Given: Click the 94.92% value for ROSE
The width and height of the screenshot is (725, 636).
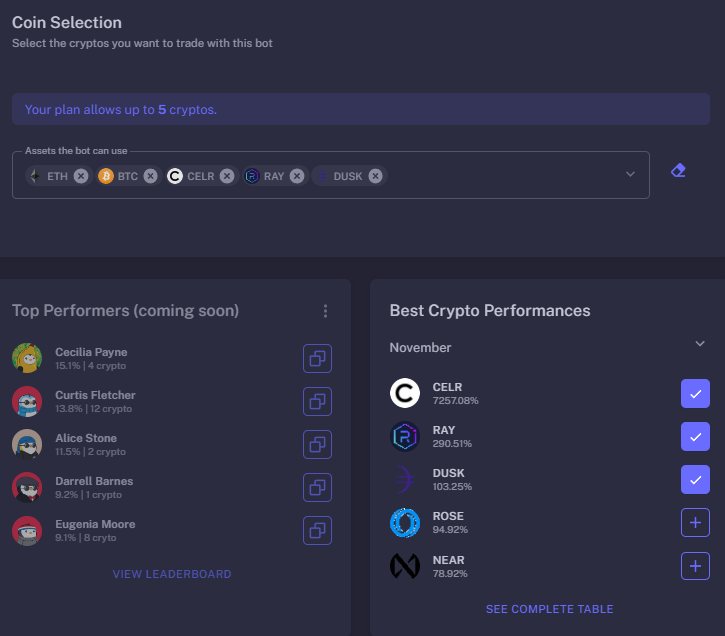Looking at the screenshot, I should (x=450, y=530).
